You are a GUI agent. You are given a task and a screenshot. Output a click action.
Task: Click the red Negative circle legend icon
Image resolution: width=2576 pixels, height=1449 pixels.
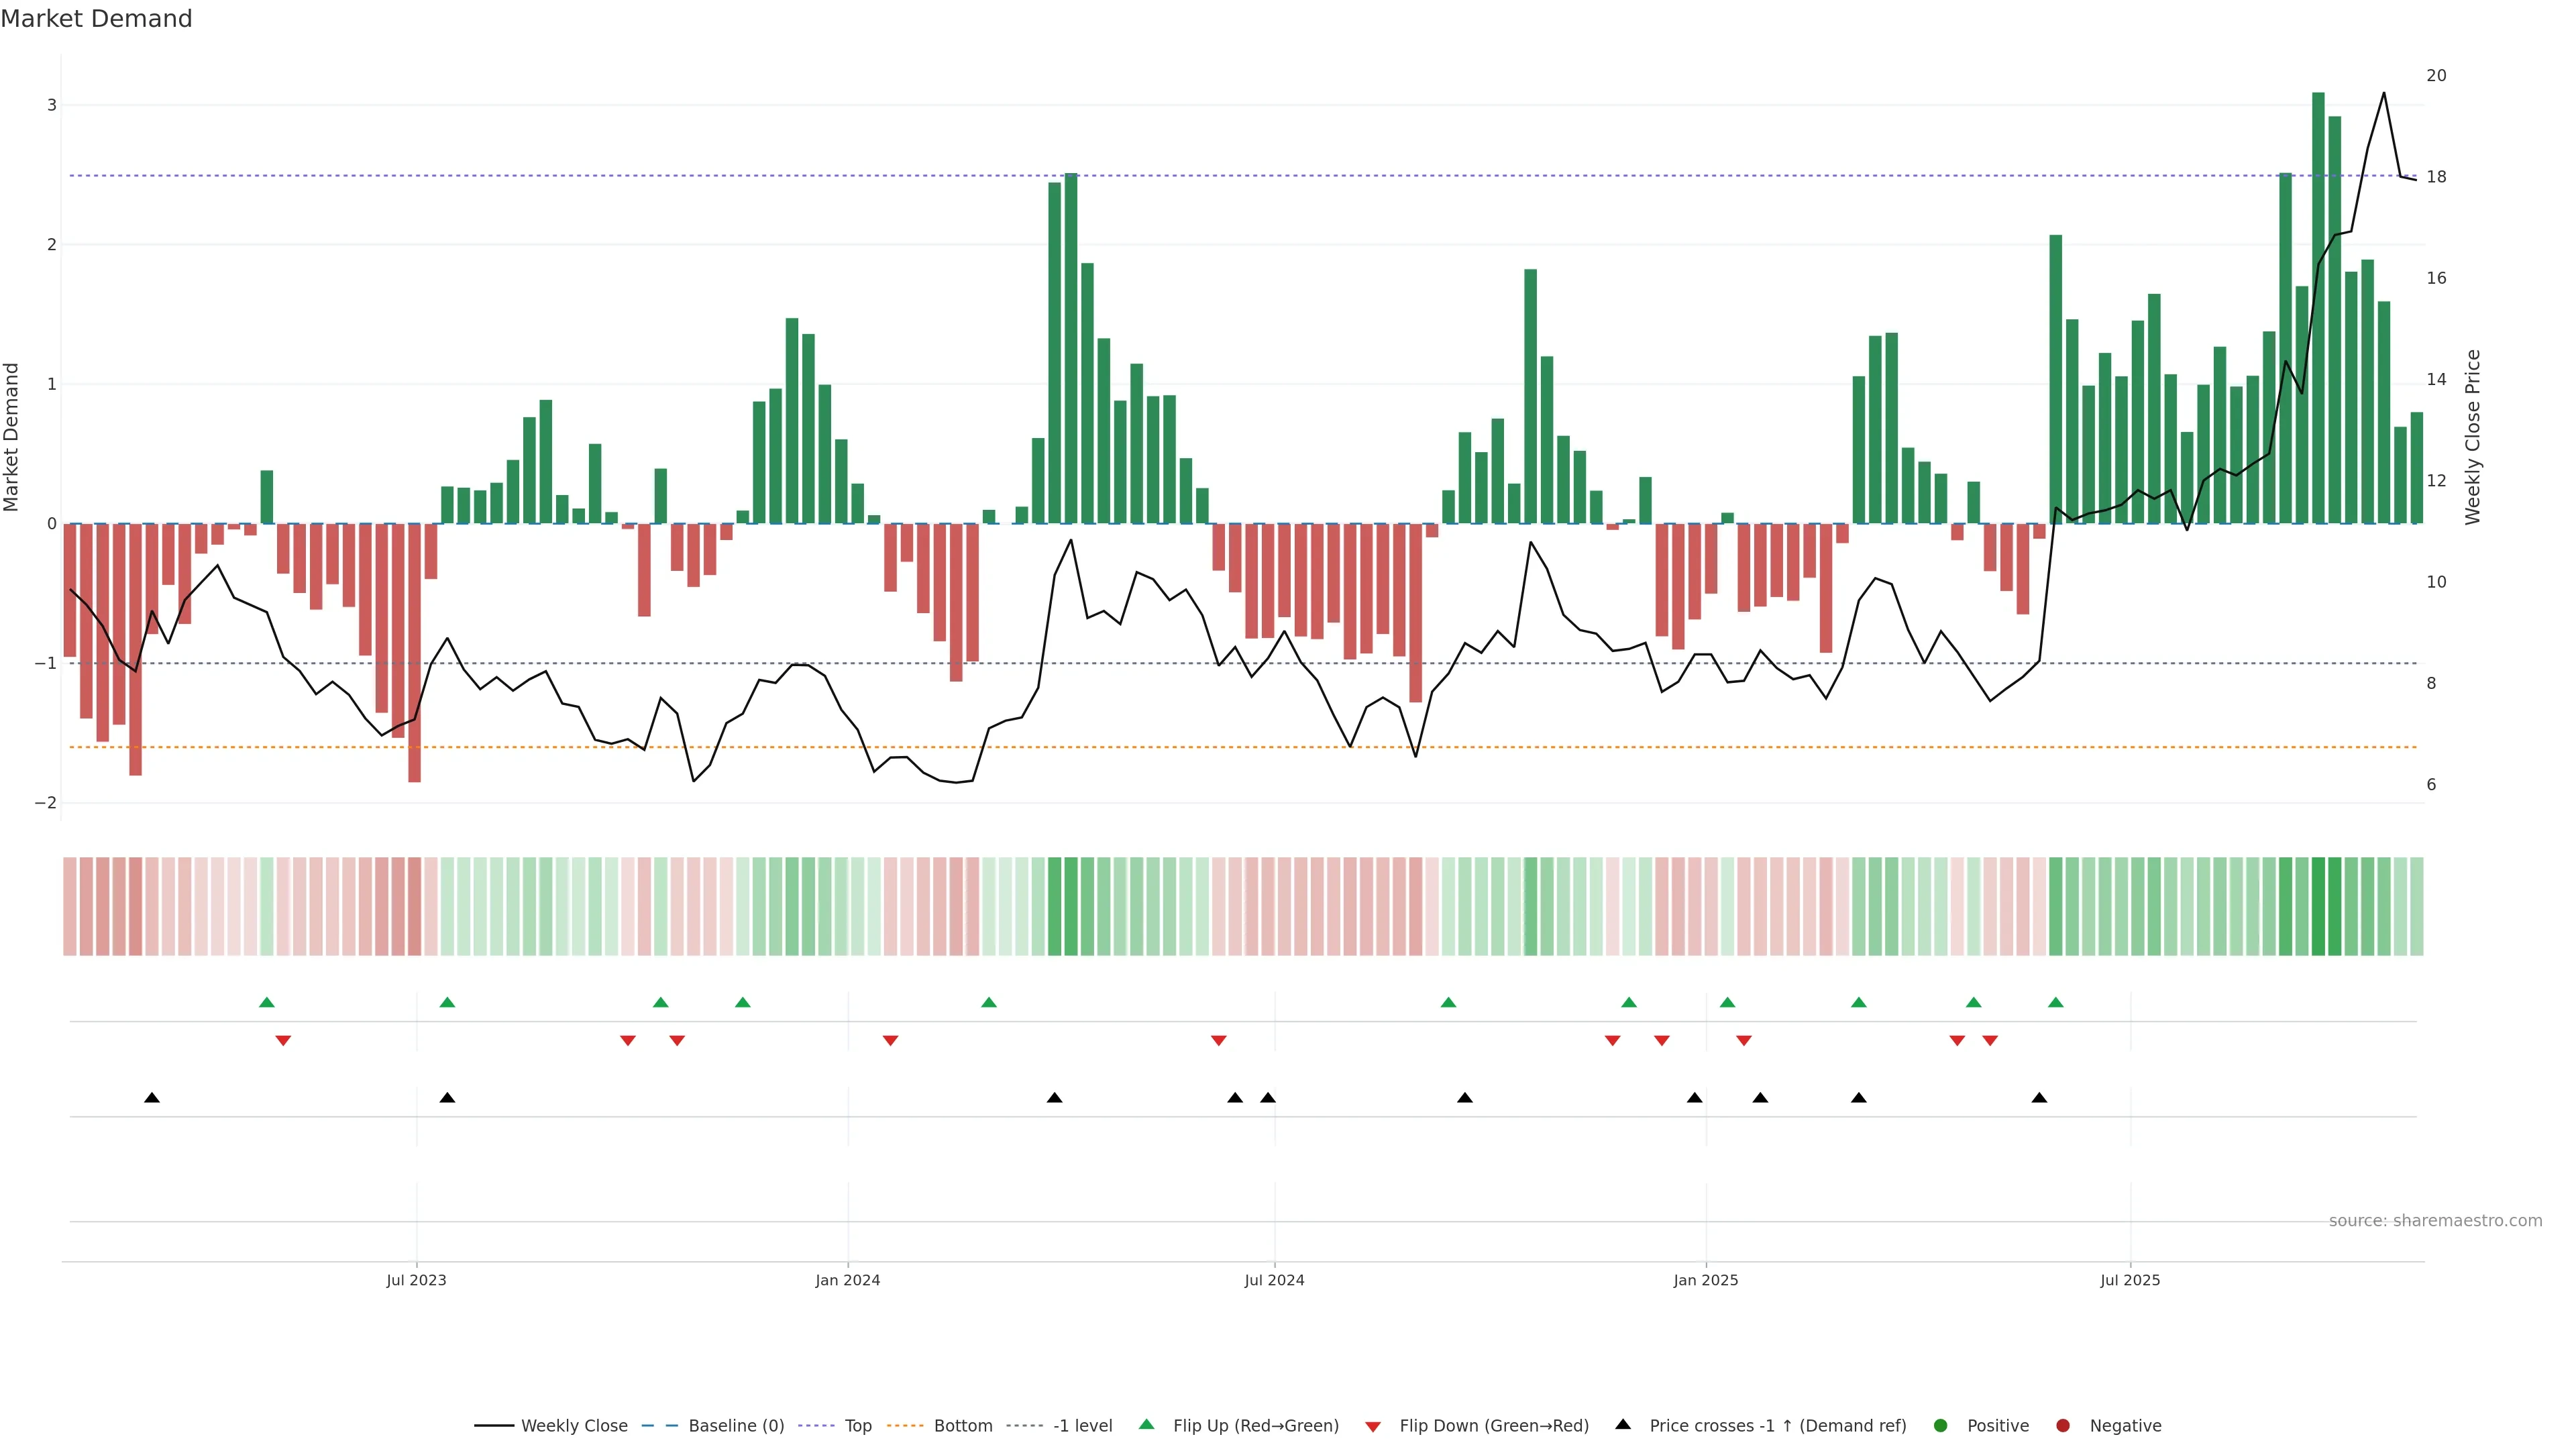(2062, 1425)
